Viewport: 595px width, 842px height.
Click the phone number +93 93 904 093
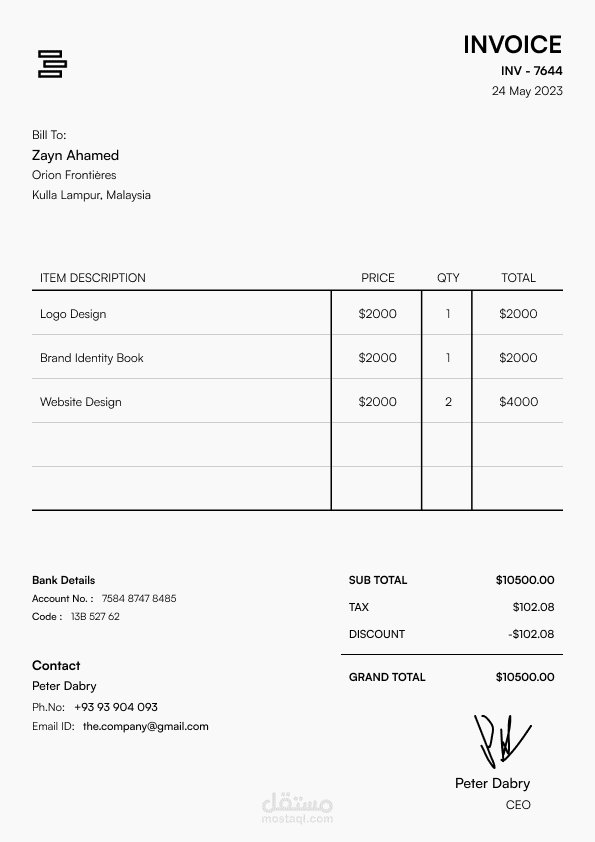(116, 707)
